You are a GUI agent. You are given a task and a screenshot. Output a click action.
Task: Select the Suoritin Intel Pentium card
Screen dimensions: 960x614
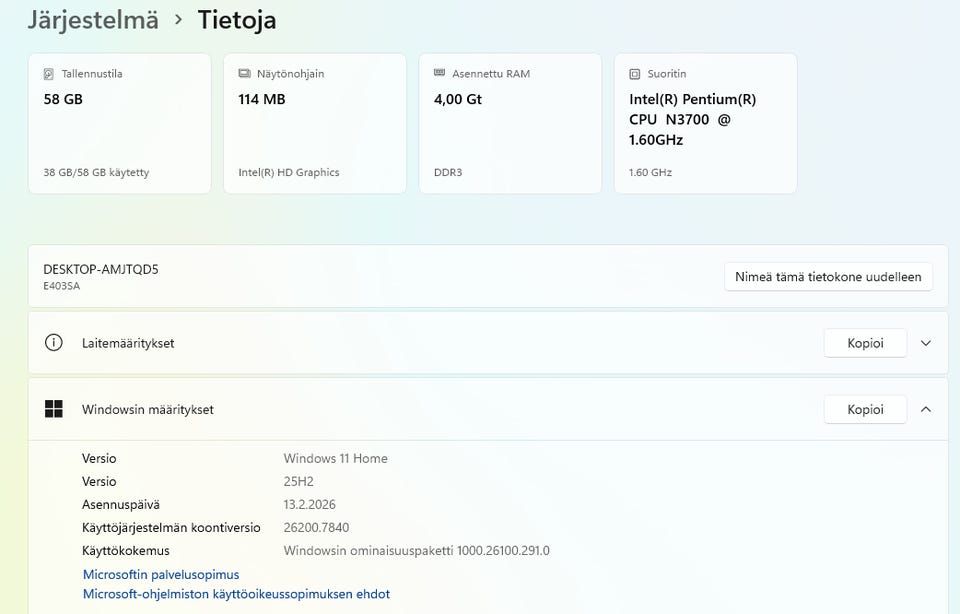[705, 123]
